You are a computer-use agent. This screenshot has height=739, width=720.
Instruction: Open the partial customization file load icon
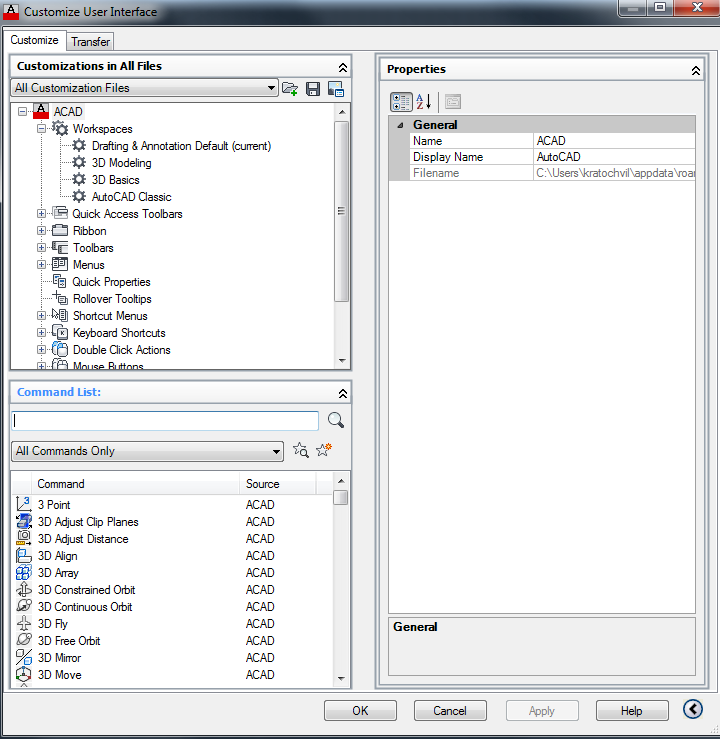click(289, 89)
